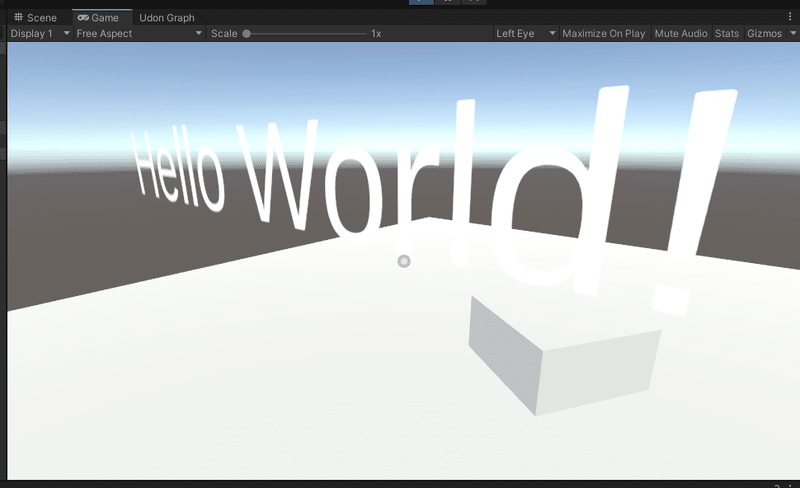Adjust the Scale slider handle
The image size is (800, 488).
pos(246,34)
